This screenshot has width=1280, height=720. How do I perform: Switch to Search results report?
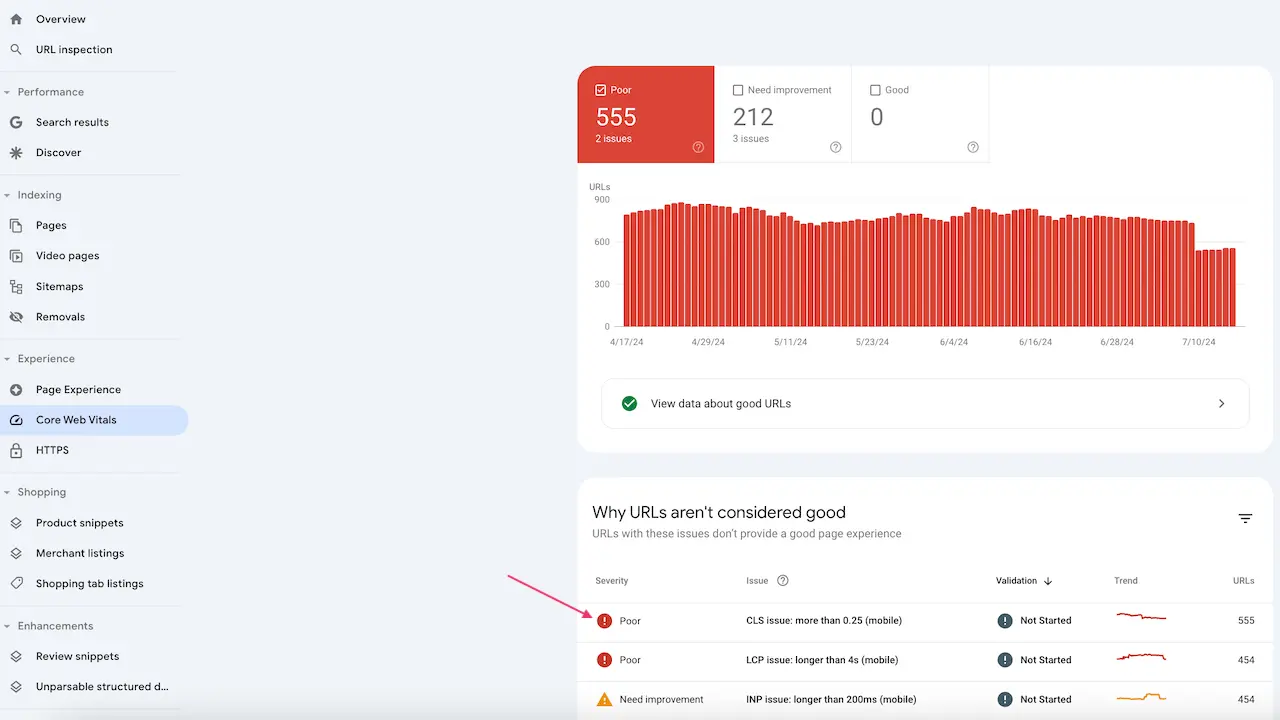tap(72, 122)
